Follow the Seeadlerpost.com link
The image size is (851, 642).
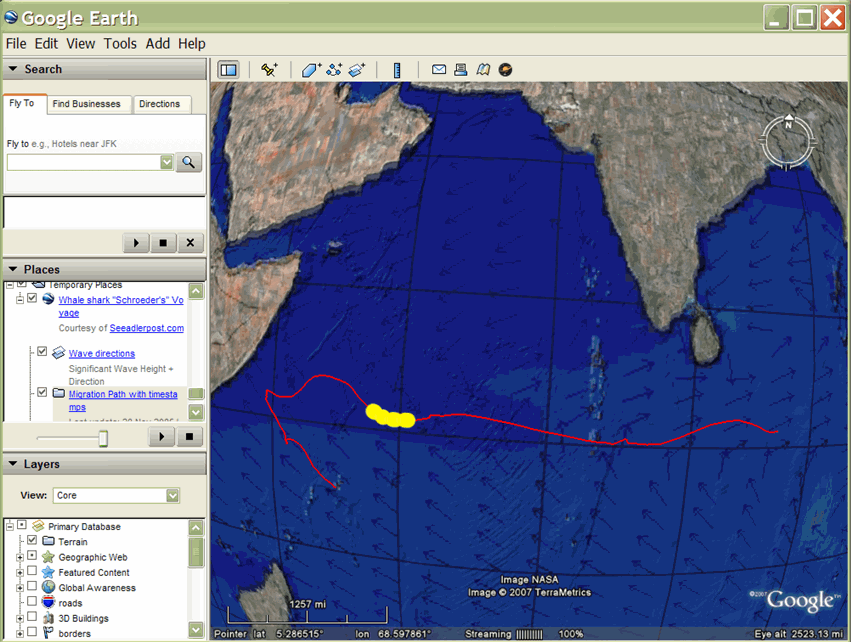click(146, 328)
